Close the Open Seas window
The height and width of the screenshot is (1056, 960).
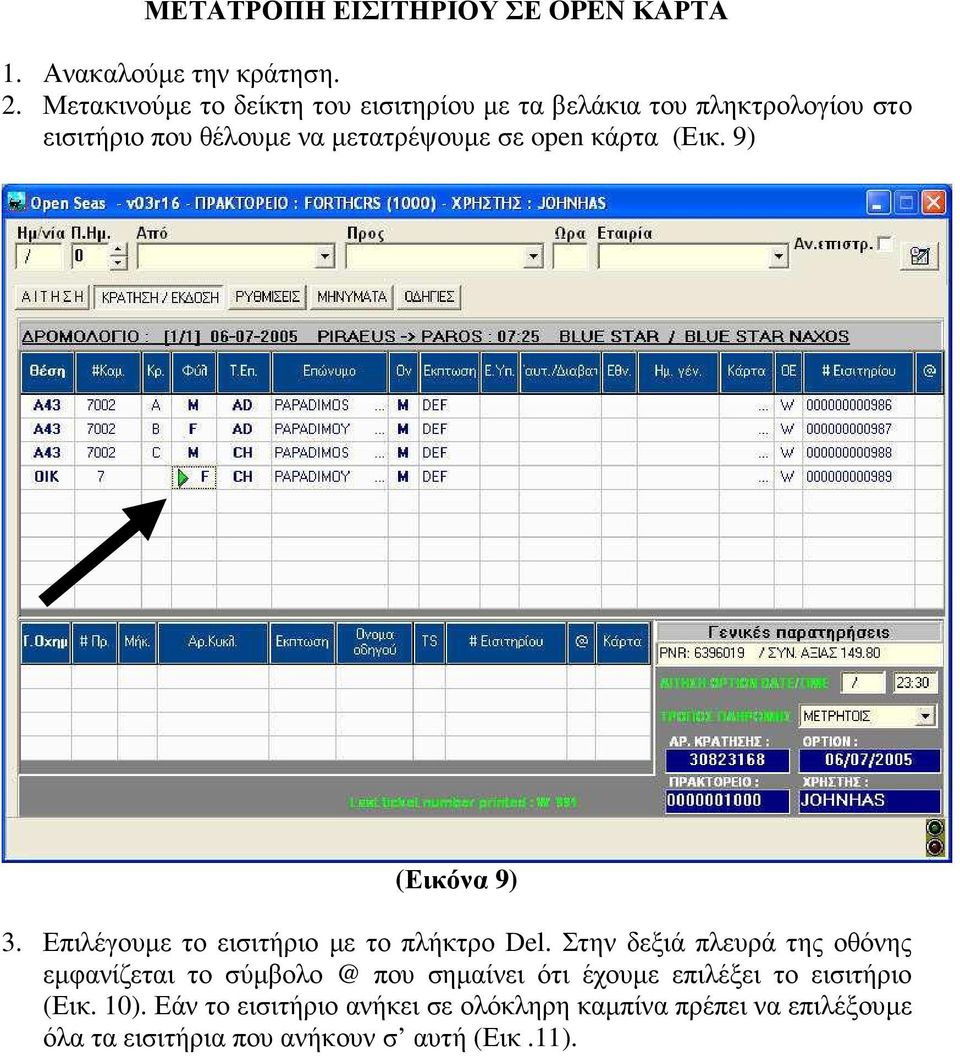click(x=933, y=203)
